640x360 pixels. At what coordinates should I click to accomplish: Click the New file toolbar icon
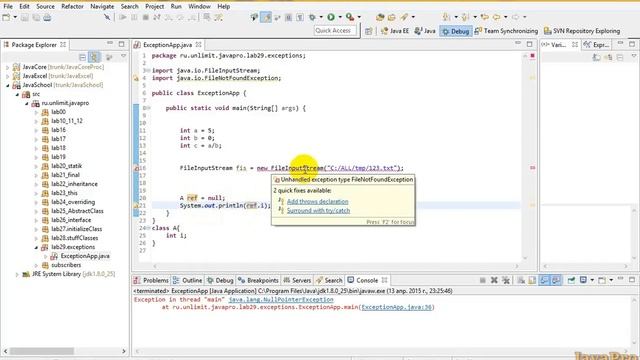(x=7, y=17)
